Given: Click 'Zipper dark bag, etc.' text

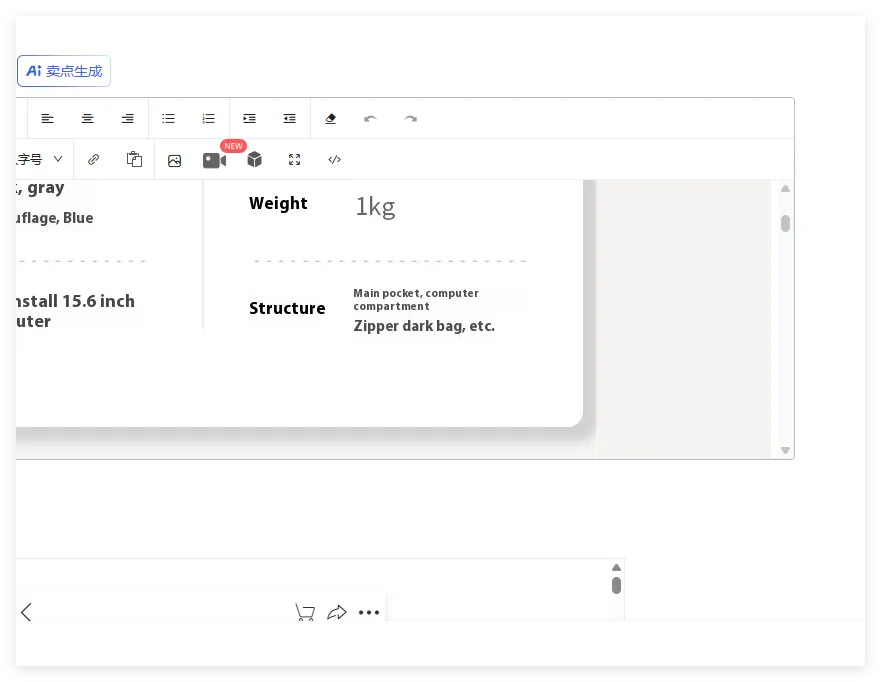Looking at the screenshot, I should pos(424,326).
